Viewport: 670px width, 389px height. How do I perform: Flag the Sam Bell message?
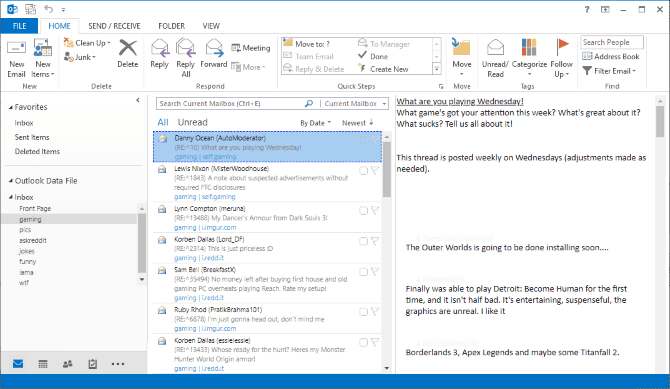pos(375,272)
